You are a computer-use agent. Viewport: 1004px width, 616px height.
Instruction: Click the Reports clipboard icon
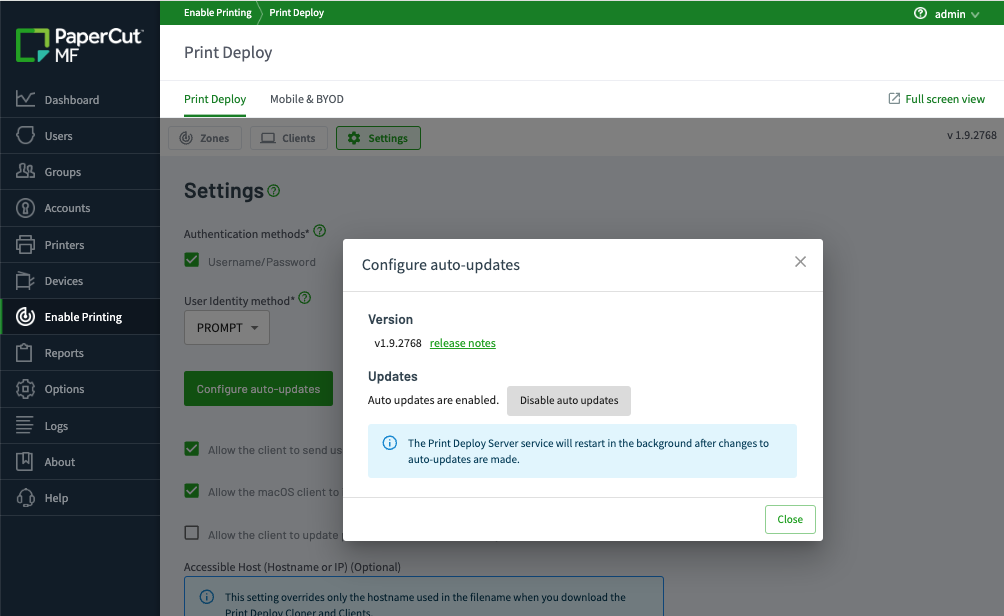pos(25,352)
